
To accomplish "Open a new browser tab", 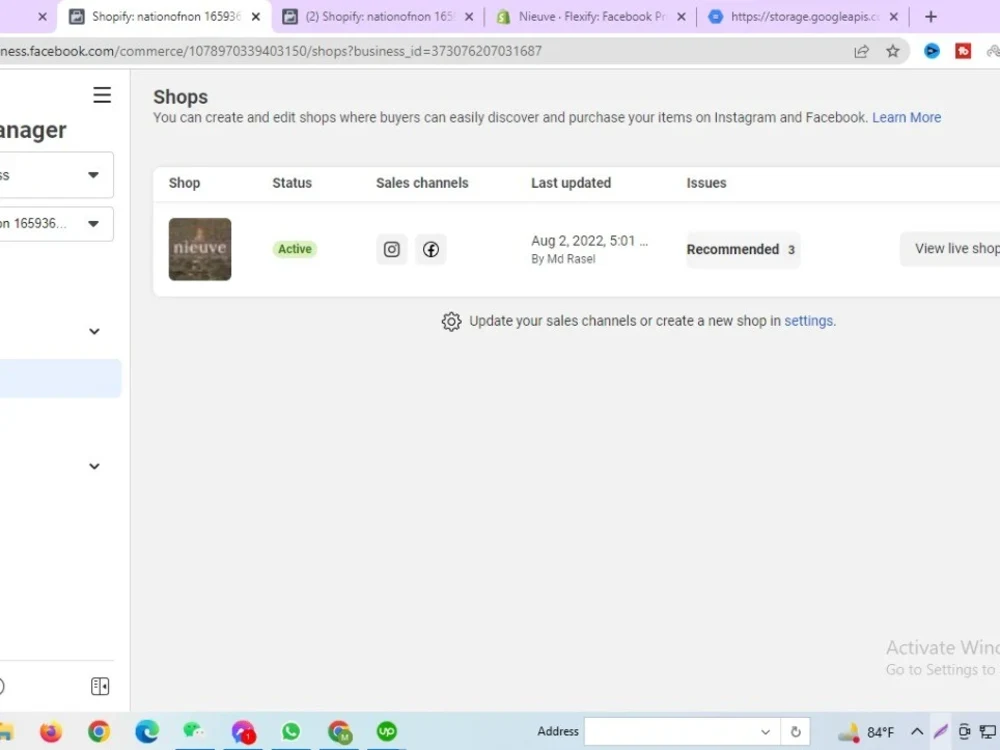I will (930, 17).
